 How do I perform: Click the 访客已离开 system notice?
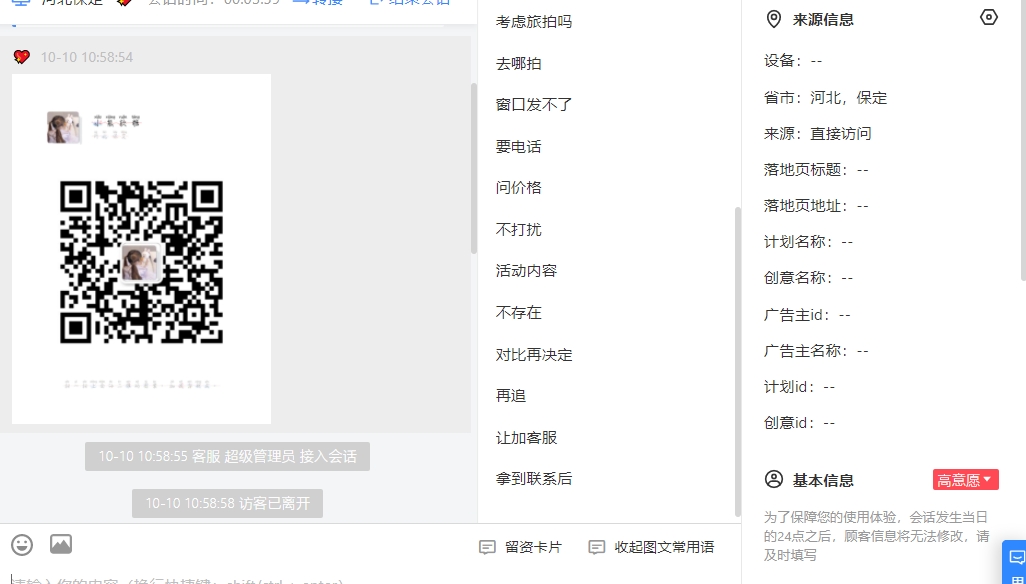click(228, 504)
